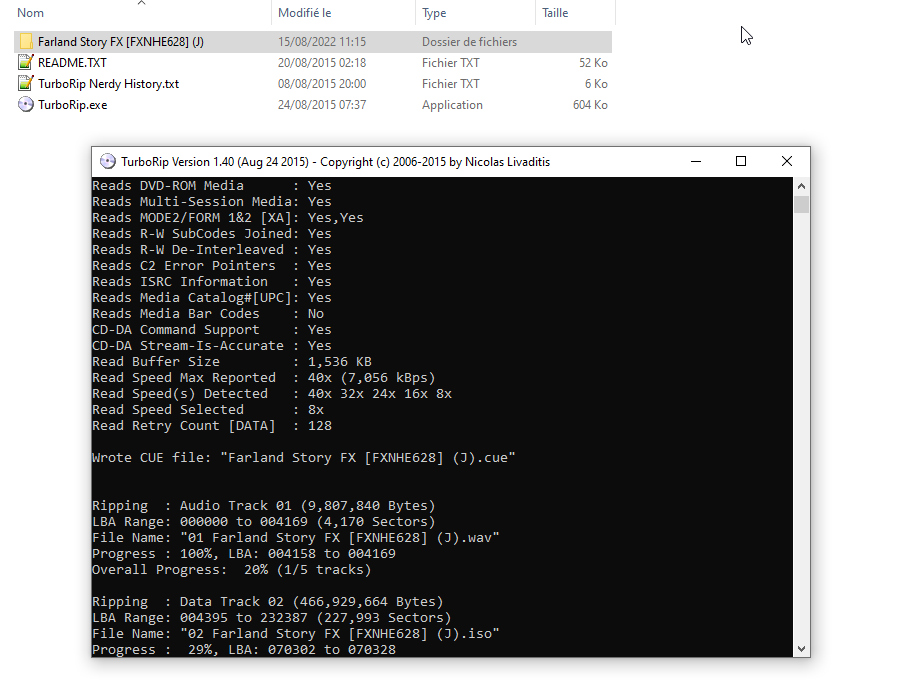Image resolution: width=900 pixels, height=693 pixels.
Task: Click the Reads ISRC Information line
Action: pos(212,282)
